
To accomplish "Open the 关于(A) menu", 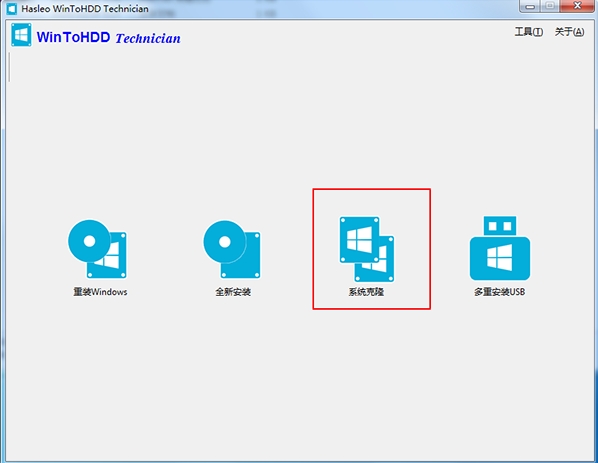I will coord(569,32).
